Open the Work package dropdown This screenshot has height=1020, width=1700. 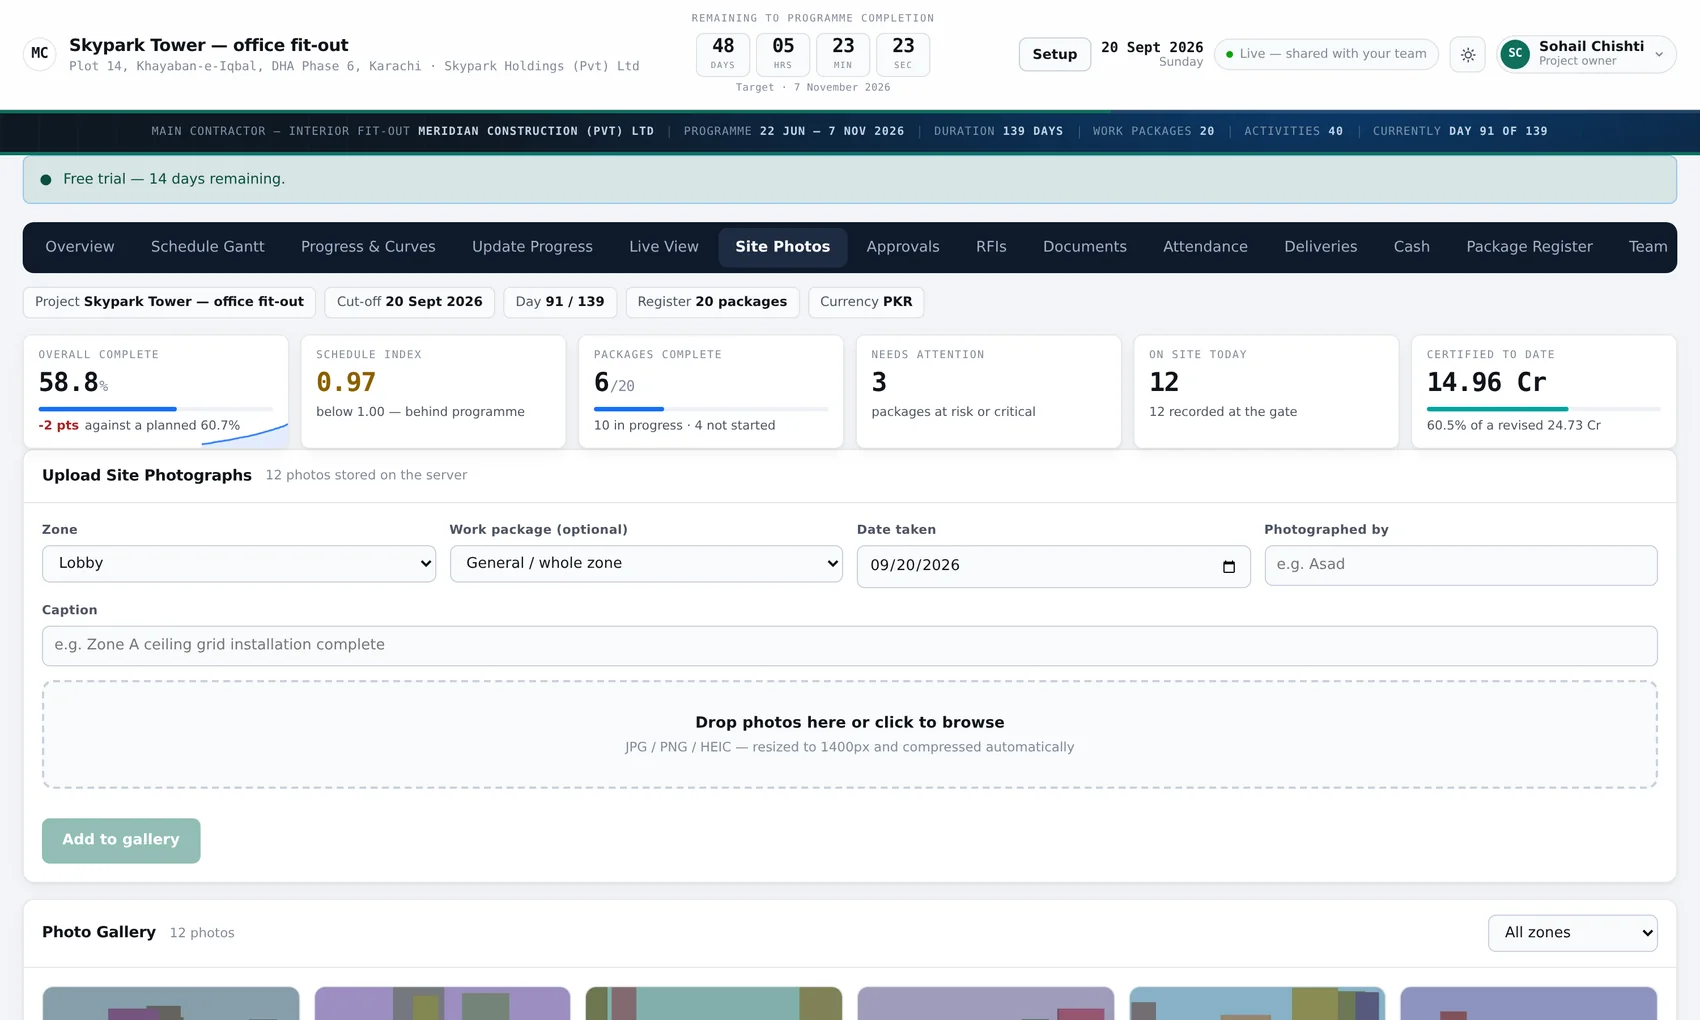pyautogui.click(x=646, y=564)
